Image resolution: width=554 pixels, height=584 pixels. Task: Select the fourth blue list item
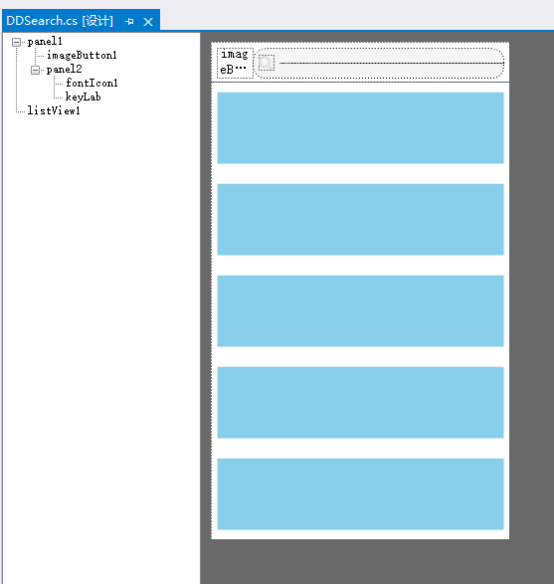click(360, 403)
